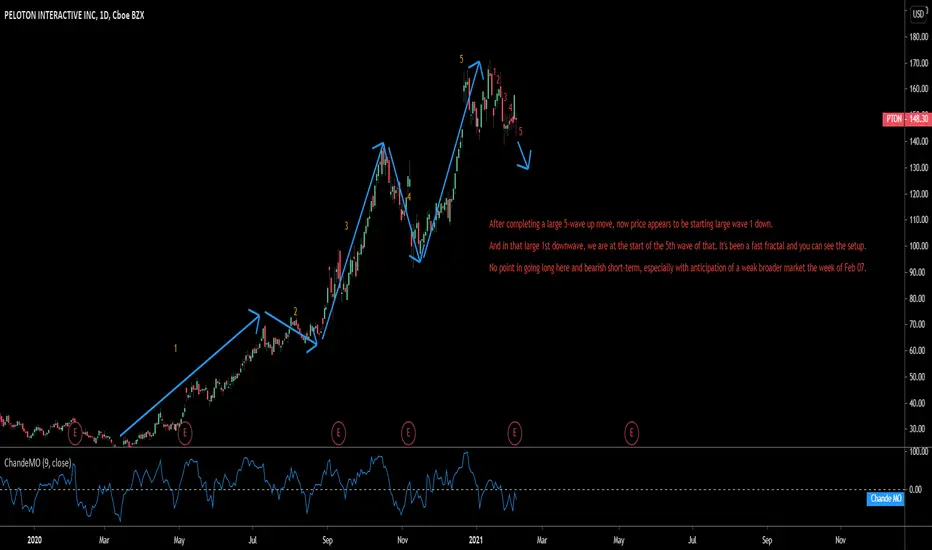Click the red wave 5 label near latest candles
Screen dimensions: 932x550
tap(521, 131)
